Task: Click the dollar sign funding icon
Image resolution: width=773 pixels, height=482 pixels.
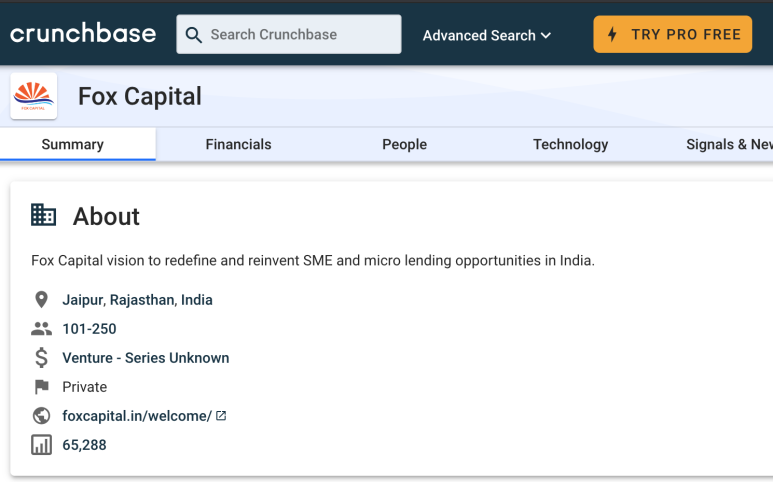Action: coord(41,358)
